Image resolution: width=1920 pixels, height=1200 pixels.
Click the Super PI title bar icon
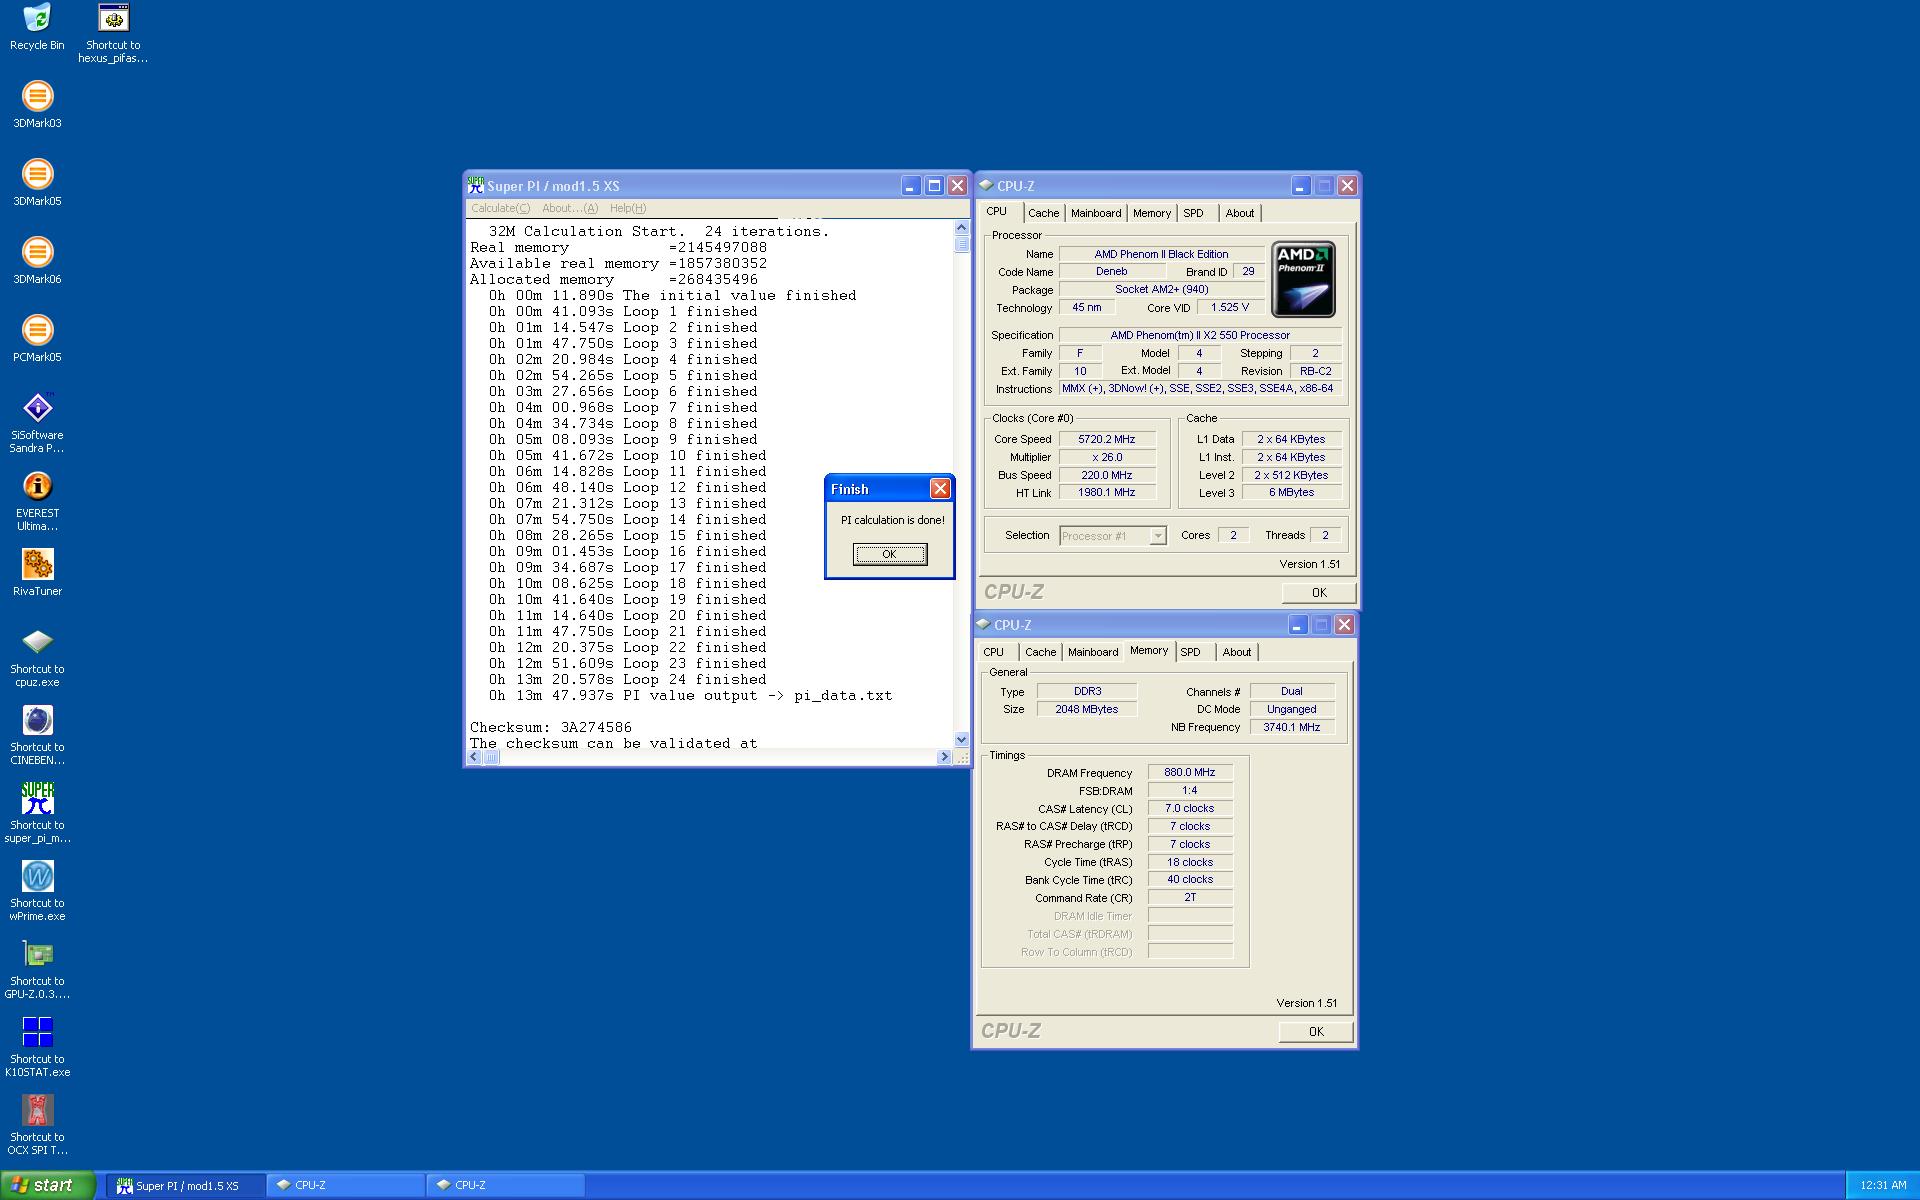point(476,185)
